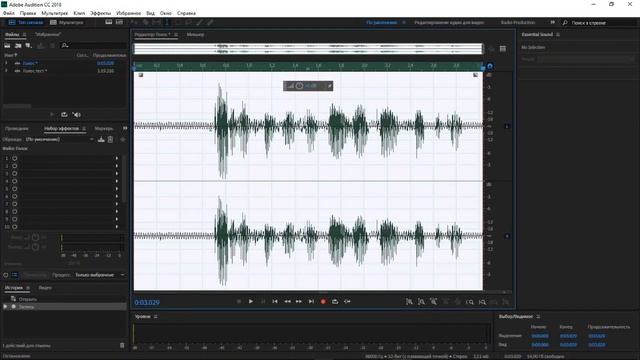Expand hidden panel tabs chevron
640x360 pixels.
[x=125, y=128]
